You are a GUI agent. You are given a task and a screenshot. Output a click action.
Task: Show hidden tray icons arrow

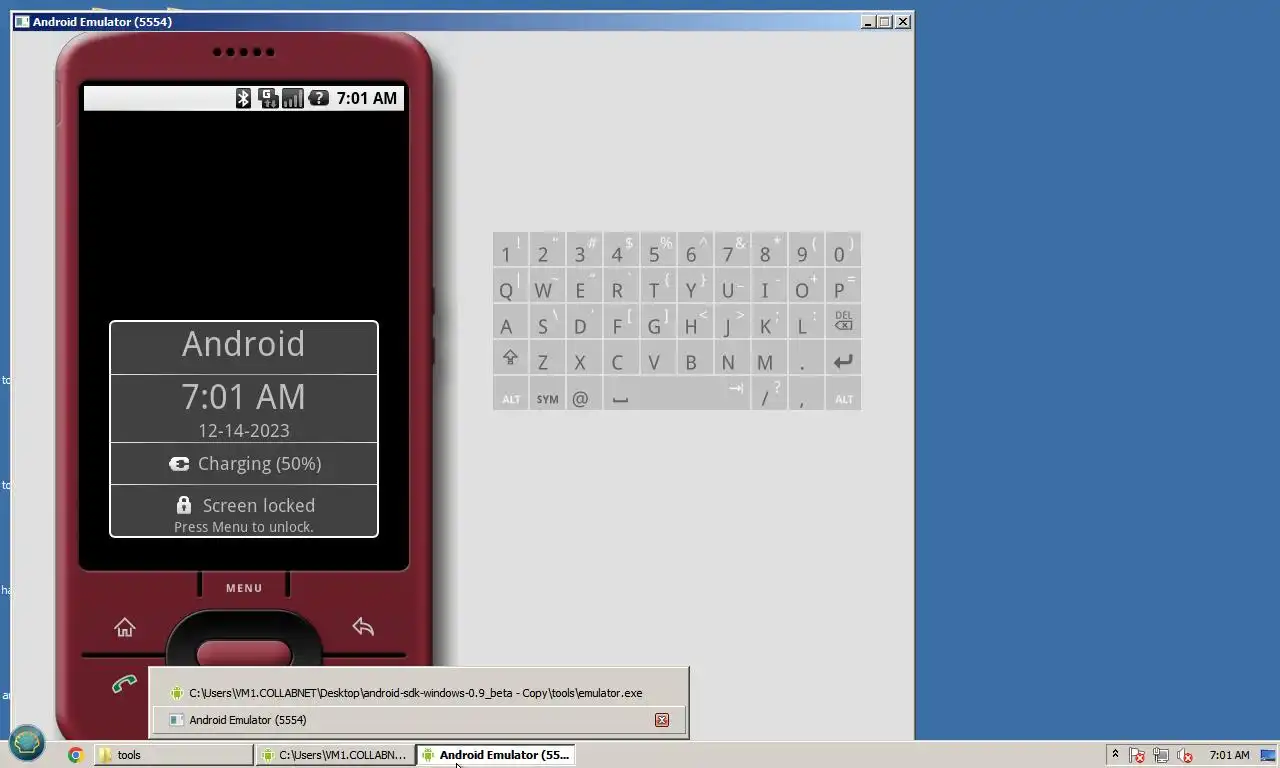pyautogui.click(x=1115, y=755)
